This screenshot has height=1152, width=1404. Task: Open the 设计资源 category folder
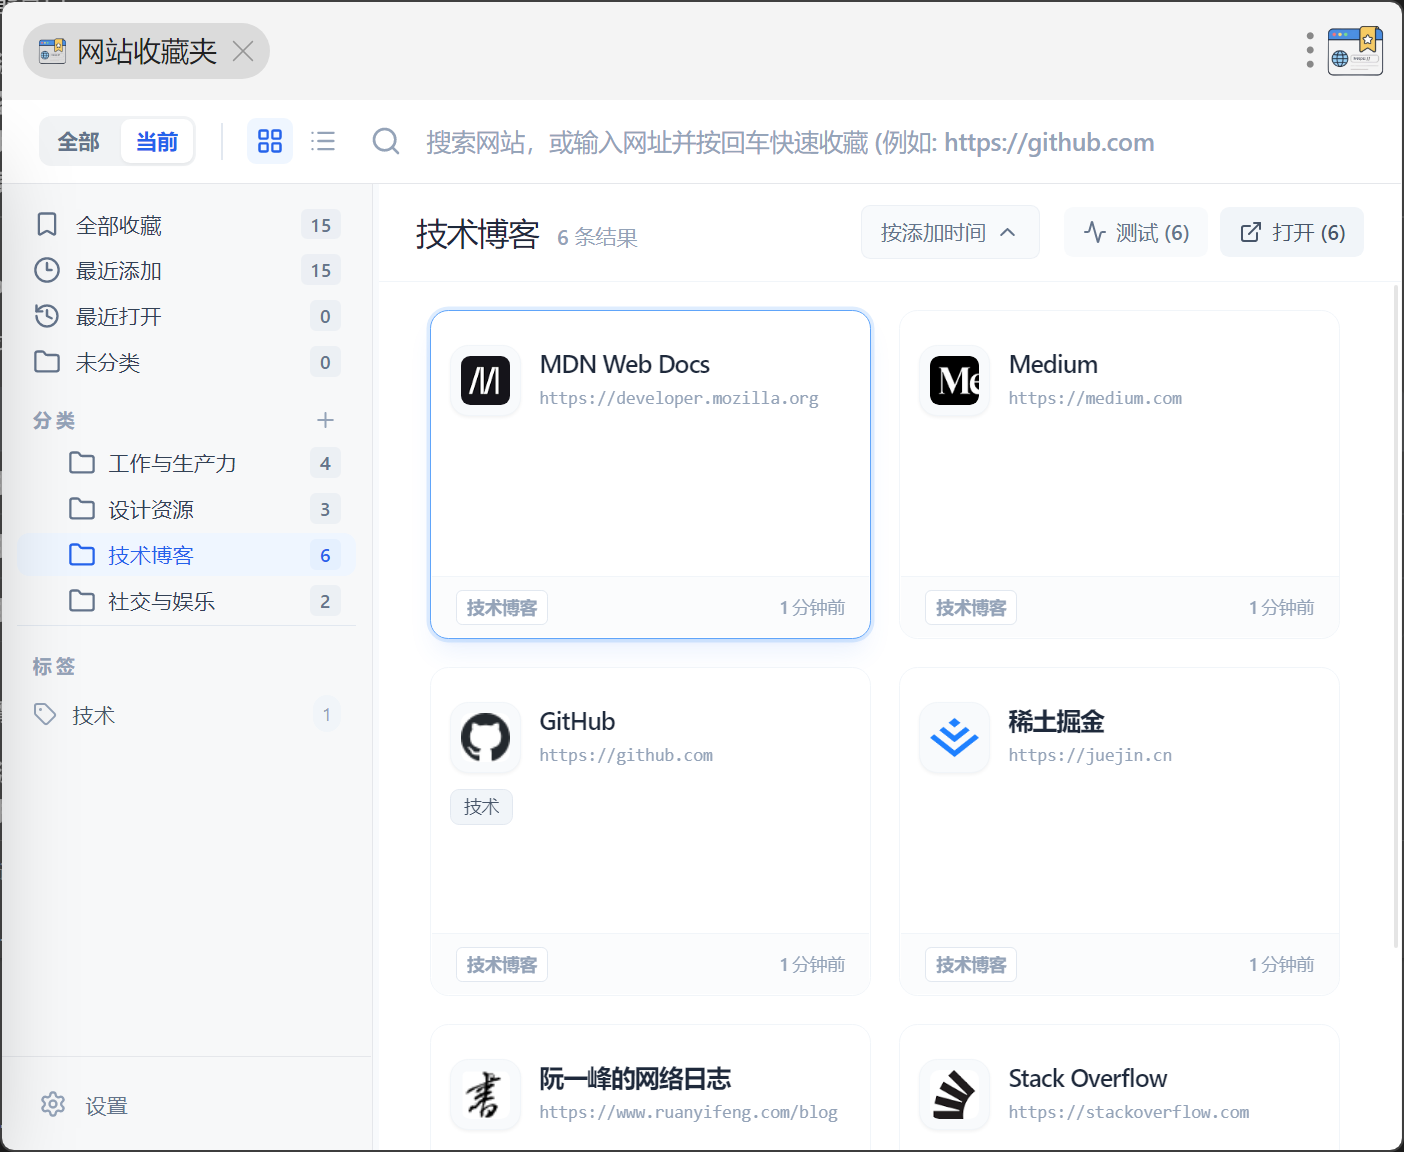click(151, 509)
